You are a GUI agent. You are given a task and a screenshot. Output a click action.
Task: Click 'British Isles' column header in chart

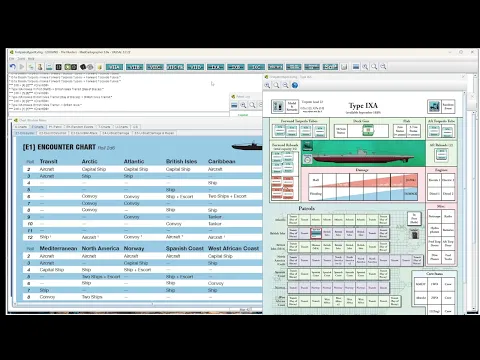(182, 161)
